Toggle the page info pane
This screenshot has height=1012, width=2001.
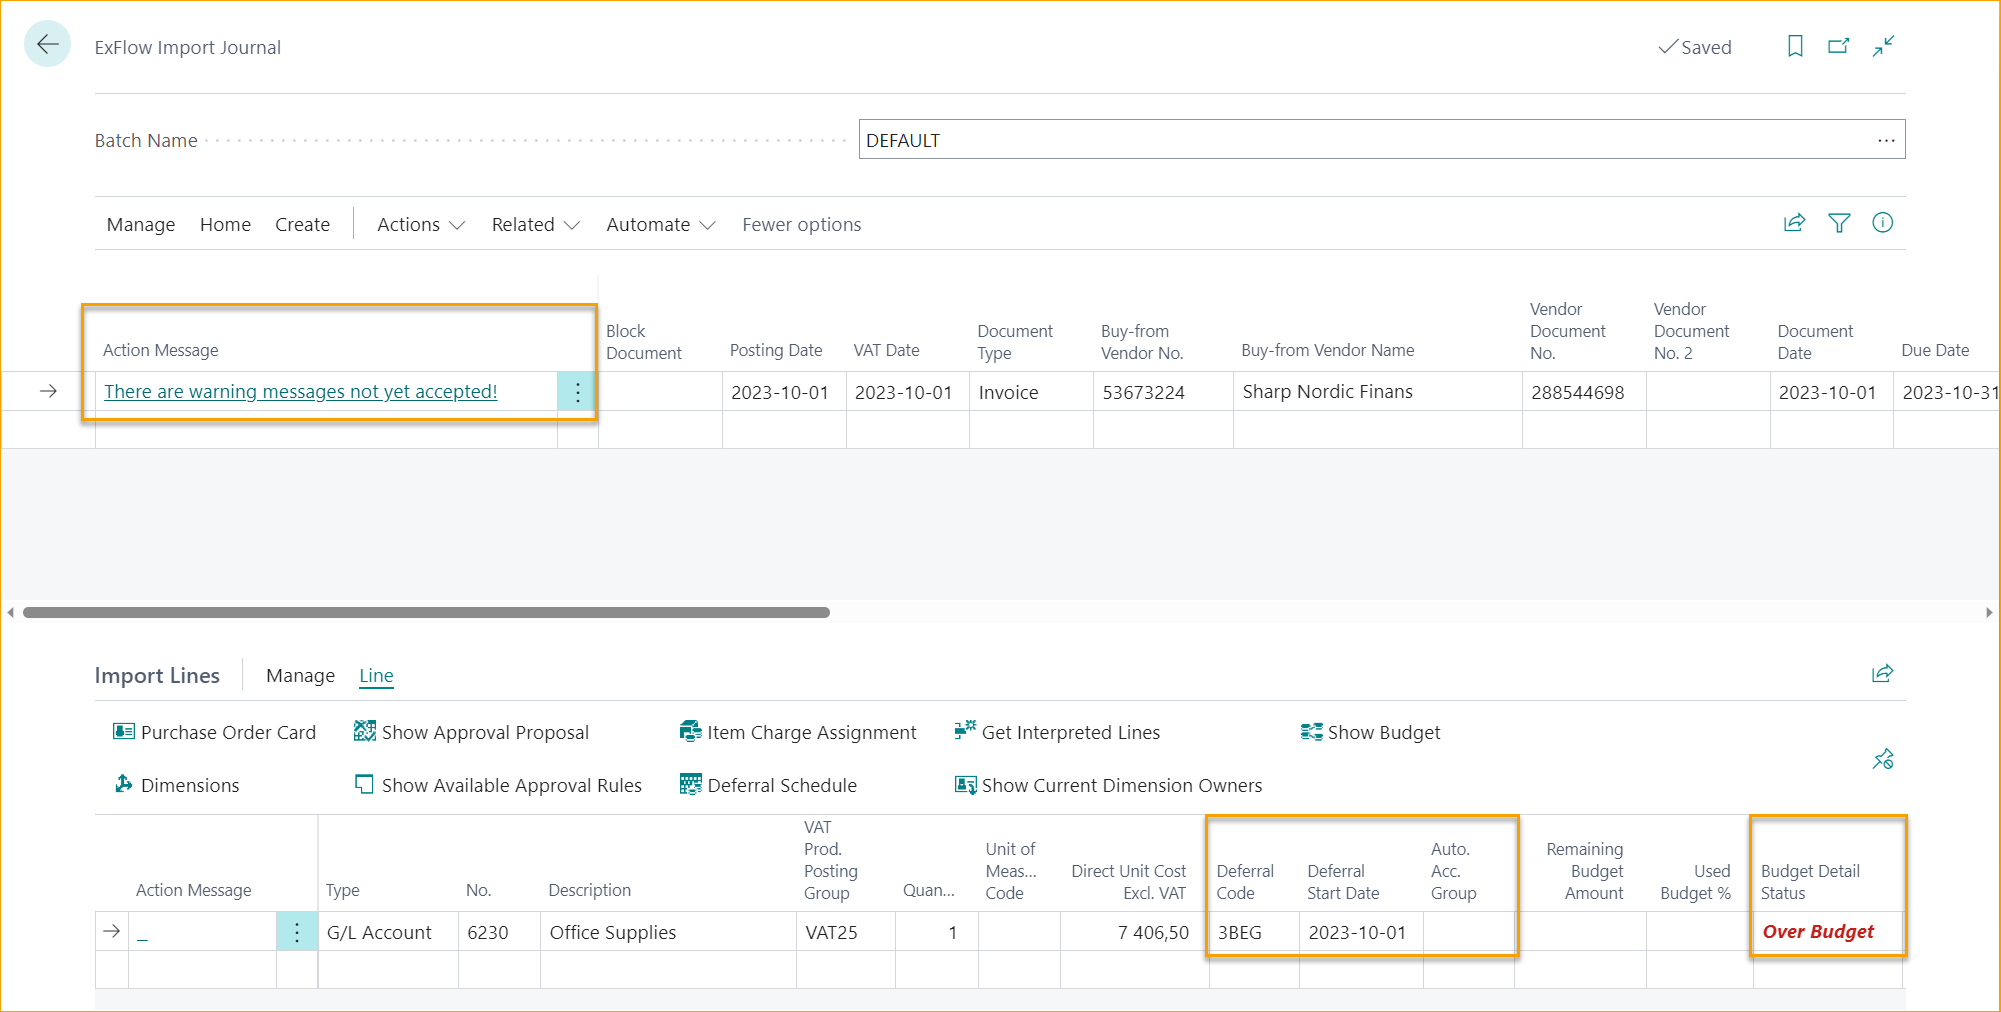[x=1883, y=223]
